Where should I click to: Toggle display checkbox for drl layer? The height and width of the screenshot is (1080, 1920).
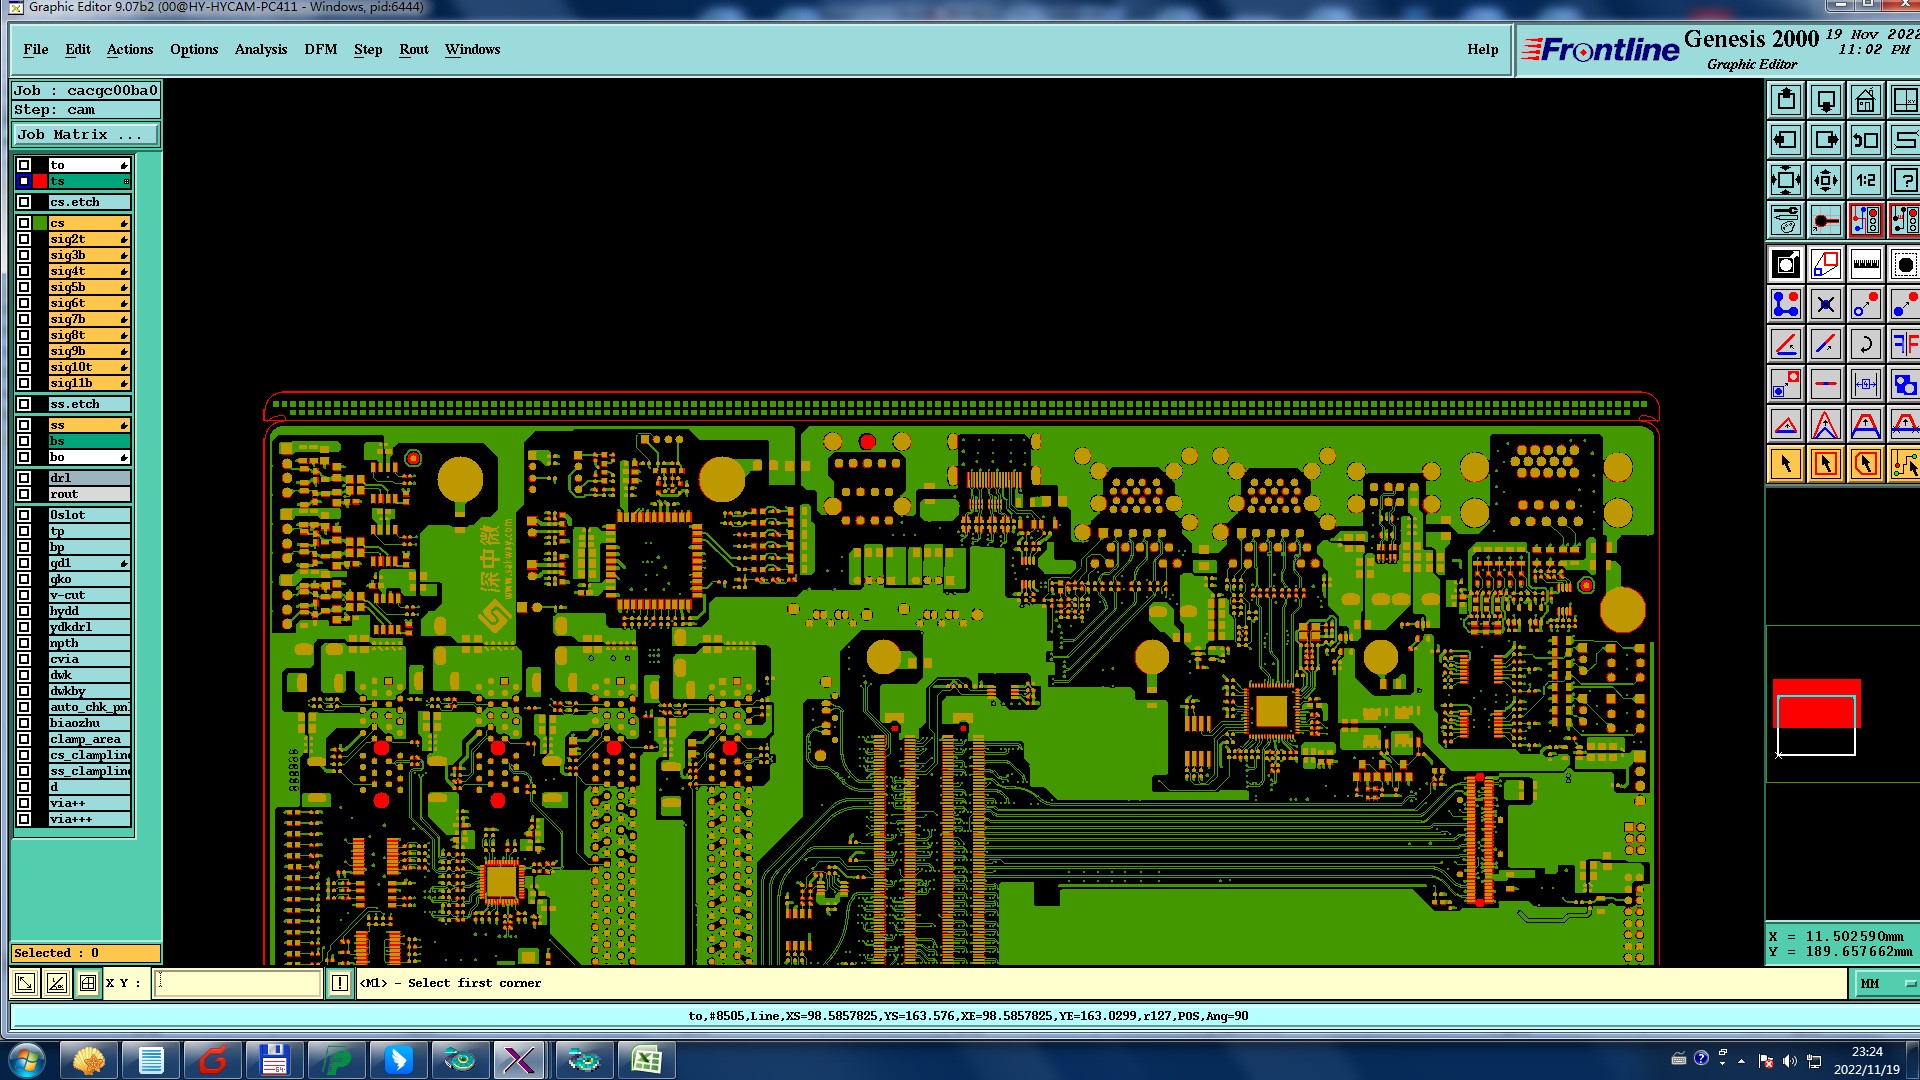24,478
